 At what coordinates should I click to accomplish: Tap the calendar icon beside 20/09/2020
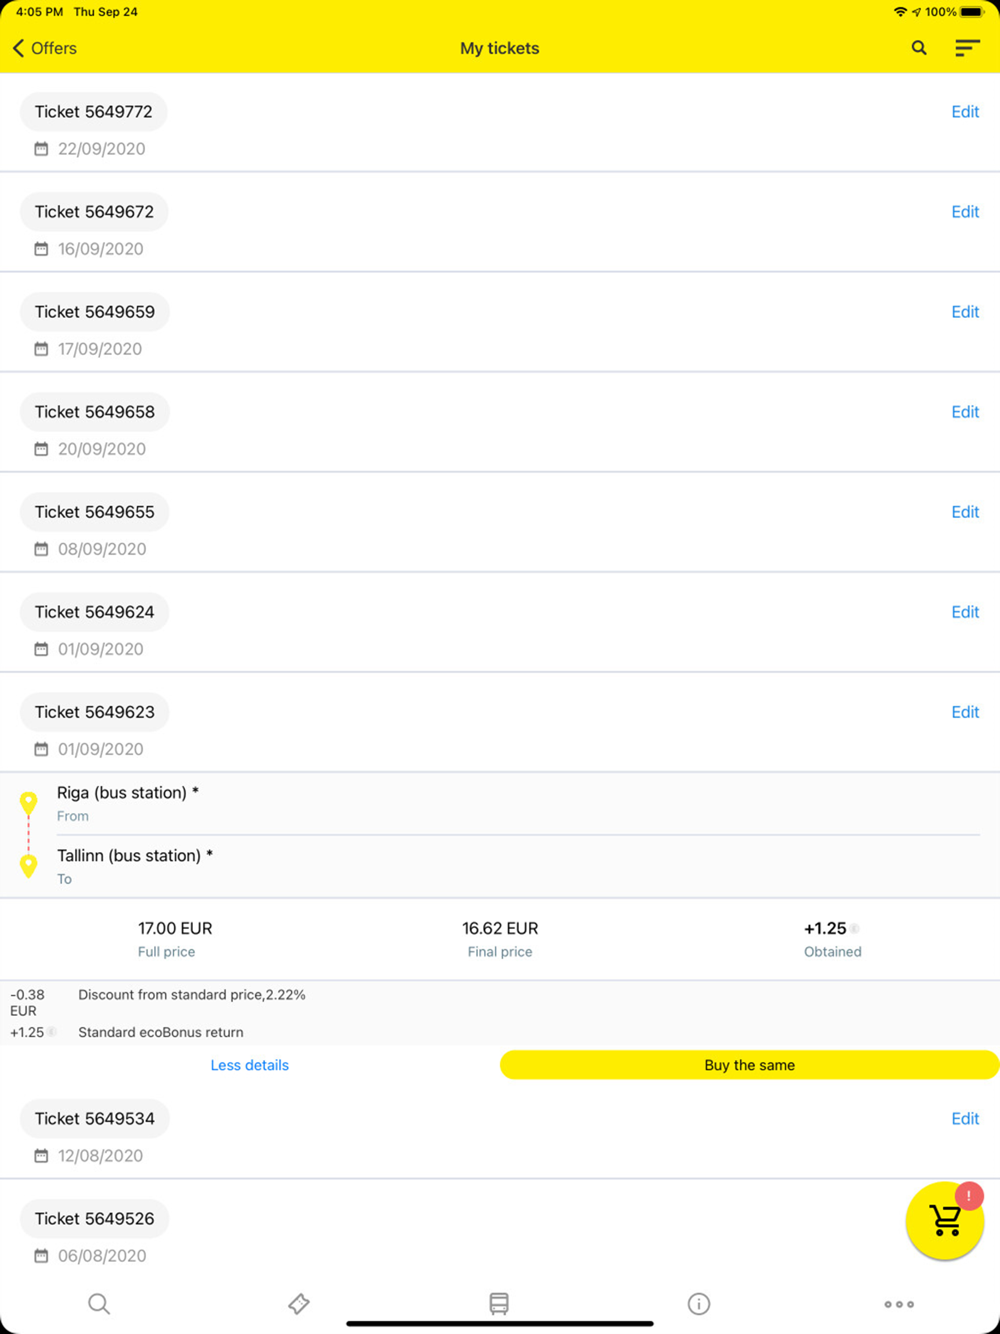point(41,449)
